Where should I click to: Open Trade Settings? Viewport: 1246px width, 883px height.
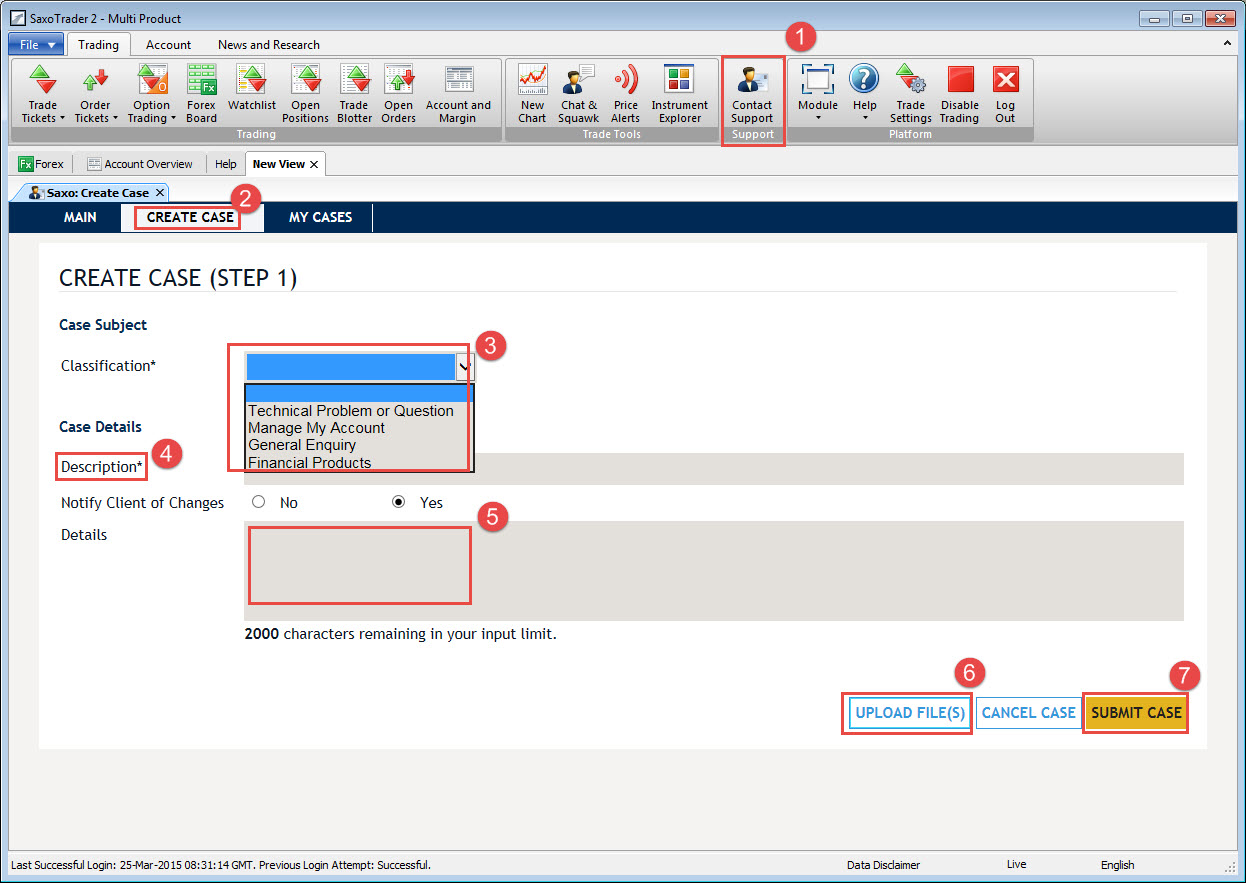click(x=910, y=94)
